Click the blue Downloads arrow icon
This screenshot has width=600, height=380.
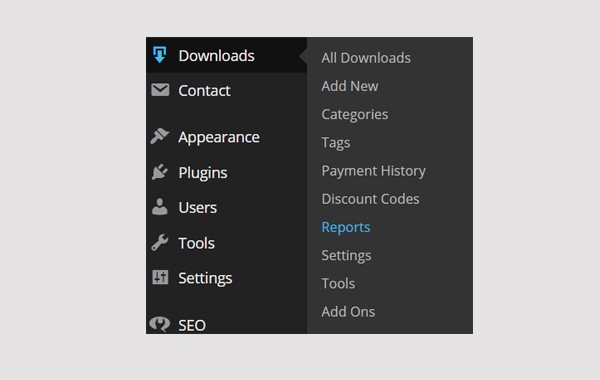(x=160, y=55)
